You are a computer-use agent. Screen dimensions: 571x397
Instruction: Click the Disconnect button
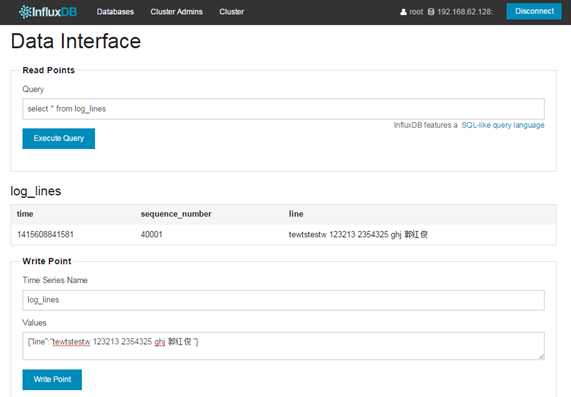(534, 11)
